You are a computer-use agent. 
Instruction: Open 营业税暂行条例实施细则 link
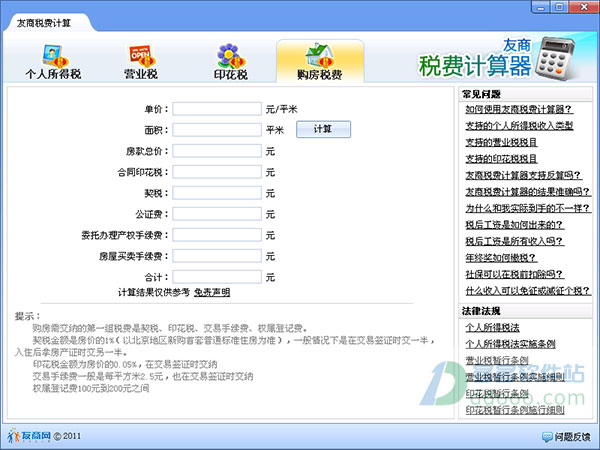coord(515,377)
